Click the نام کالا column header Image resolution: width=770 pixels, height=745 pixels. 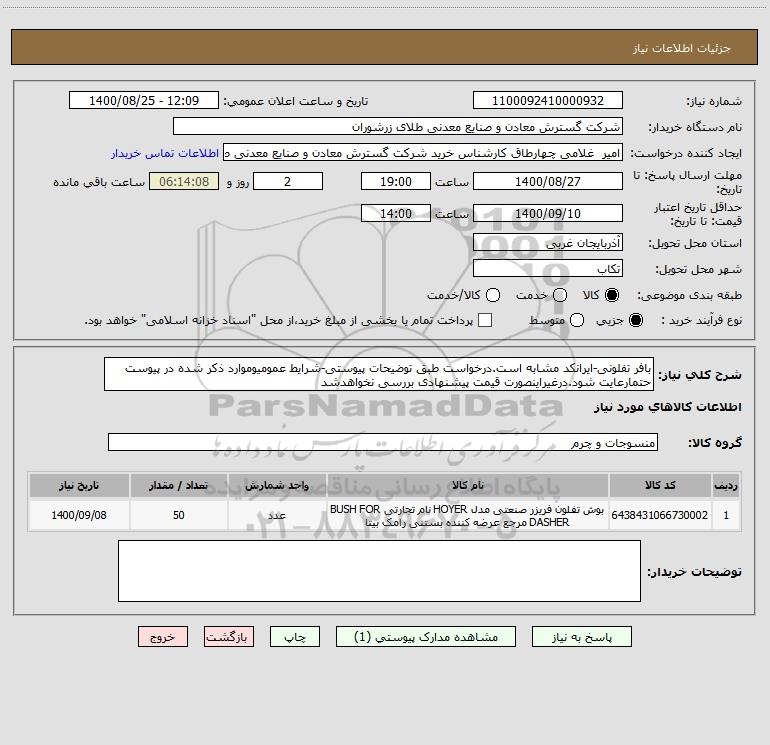tap(468, 485)
